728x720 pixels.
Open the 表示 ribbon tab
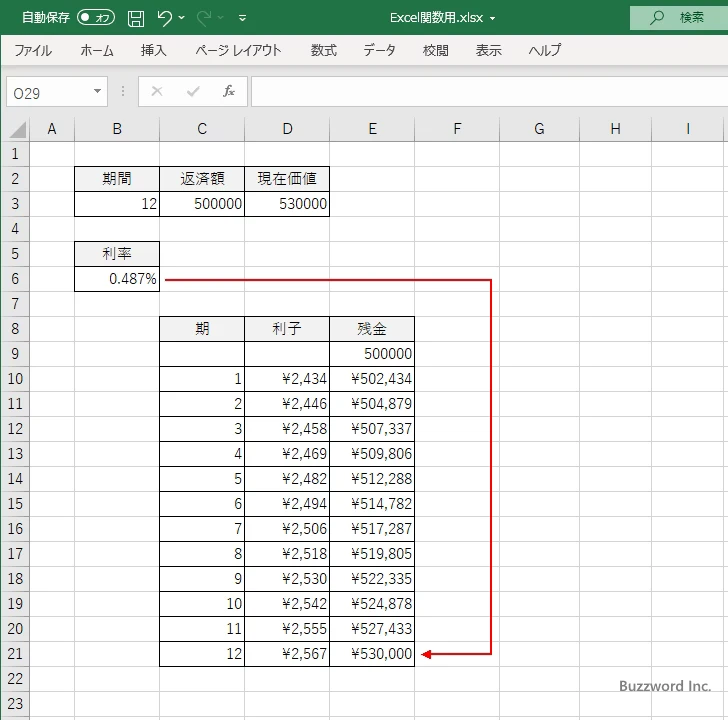click(488, 50)
